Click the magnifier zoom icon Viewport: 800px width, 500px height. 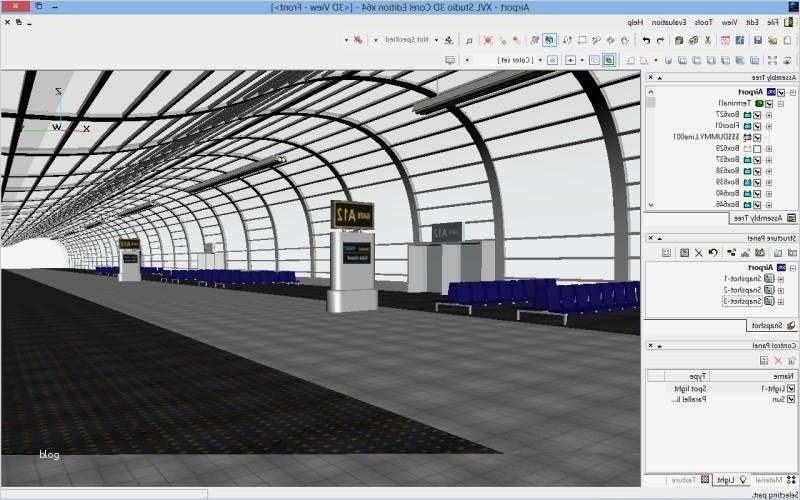click(x=469, y=40)
